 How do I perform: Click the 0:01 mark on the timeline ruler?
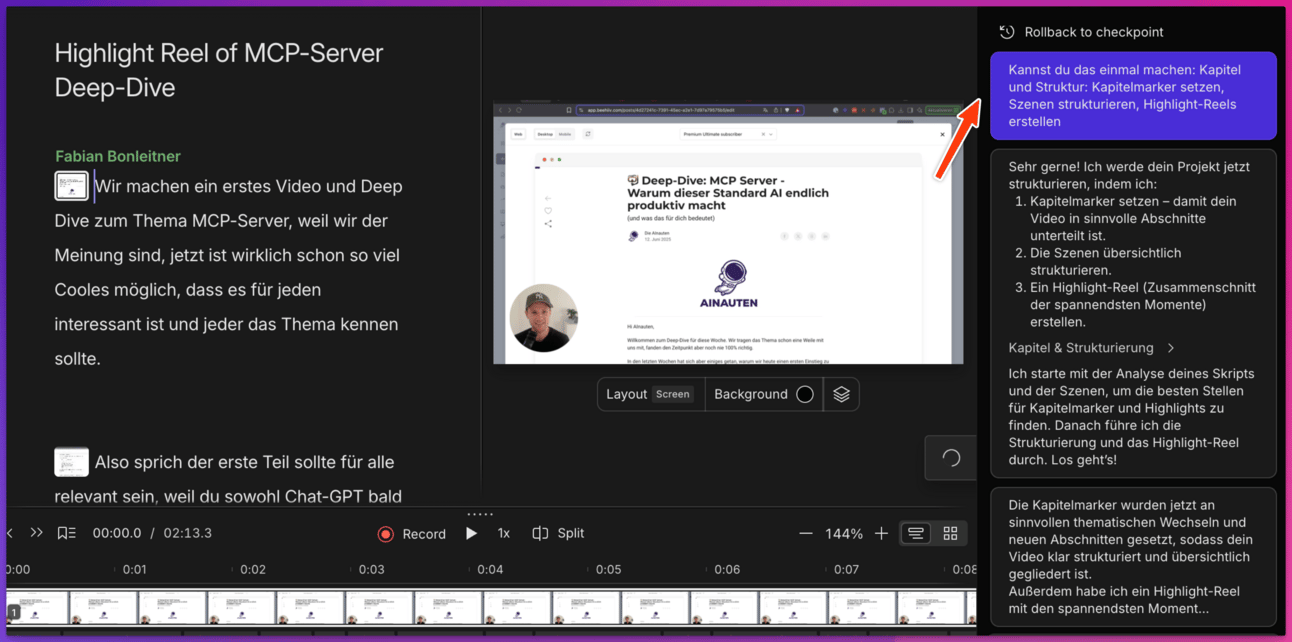(134, 569)
